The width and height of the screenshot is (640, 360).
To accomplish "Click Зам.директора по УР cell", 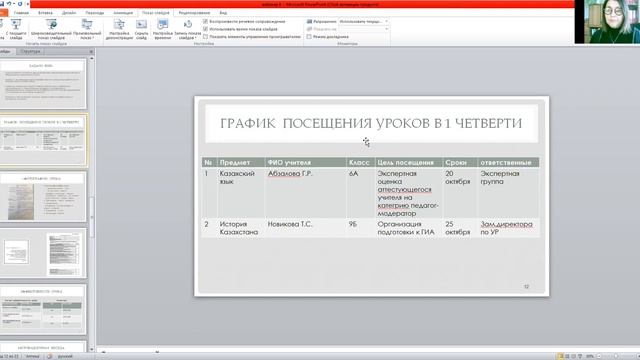I will [x=508, y=228].
